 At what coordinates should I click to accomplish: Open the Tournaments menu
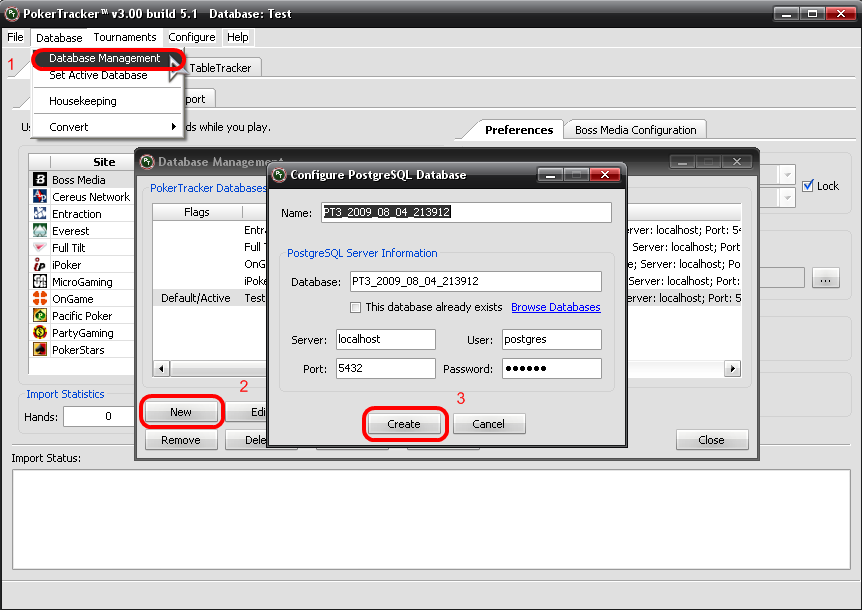pos(125,37)
